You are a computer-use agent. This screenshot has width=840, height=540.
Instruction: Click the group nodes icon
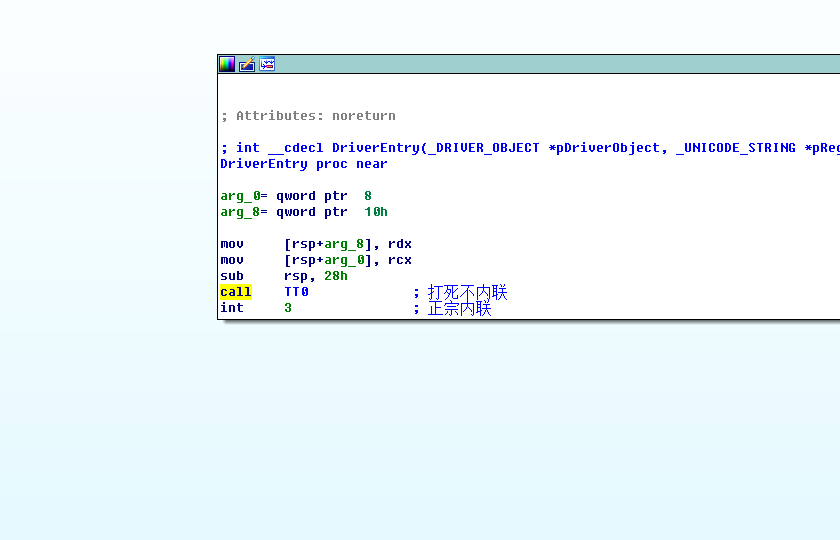coord(267,64)
